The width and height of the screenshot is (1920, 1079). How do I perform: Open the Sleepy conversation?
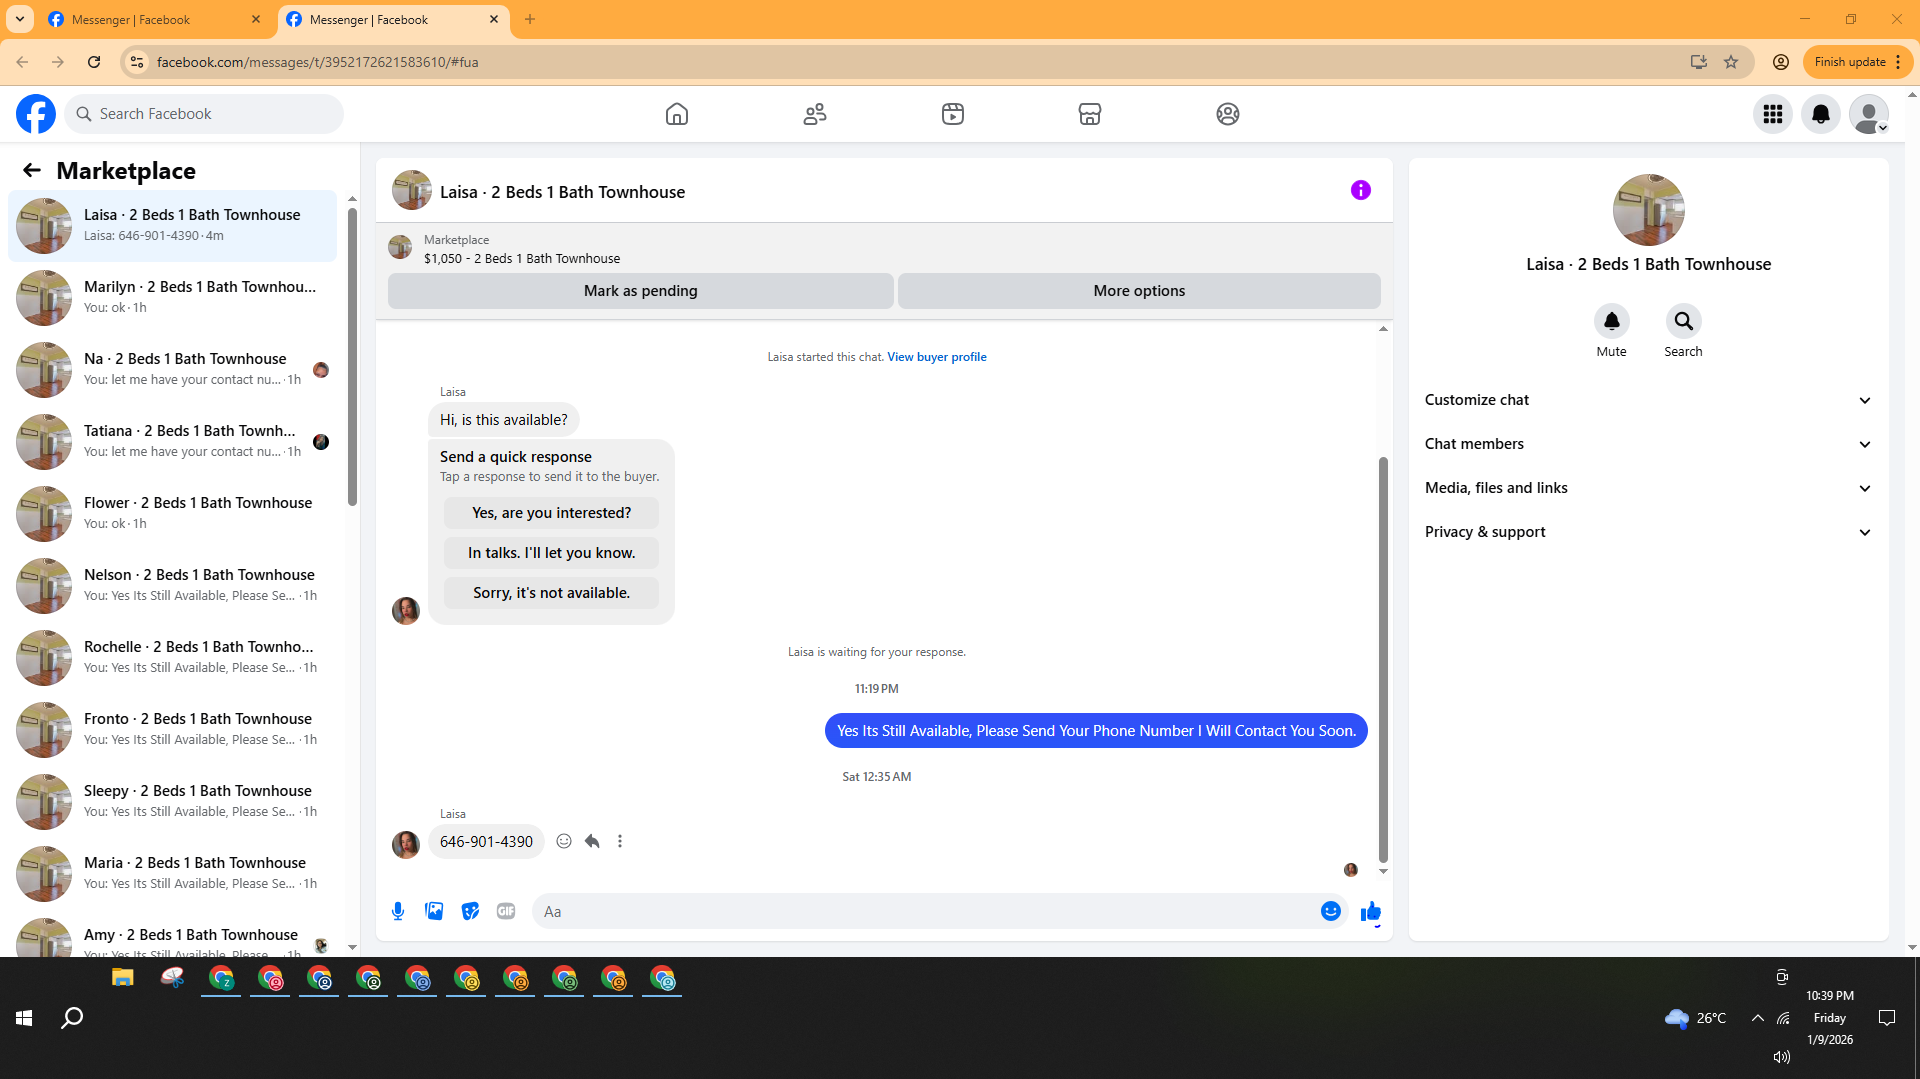pos(172,801)
